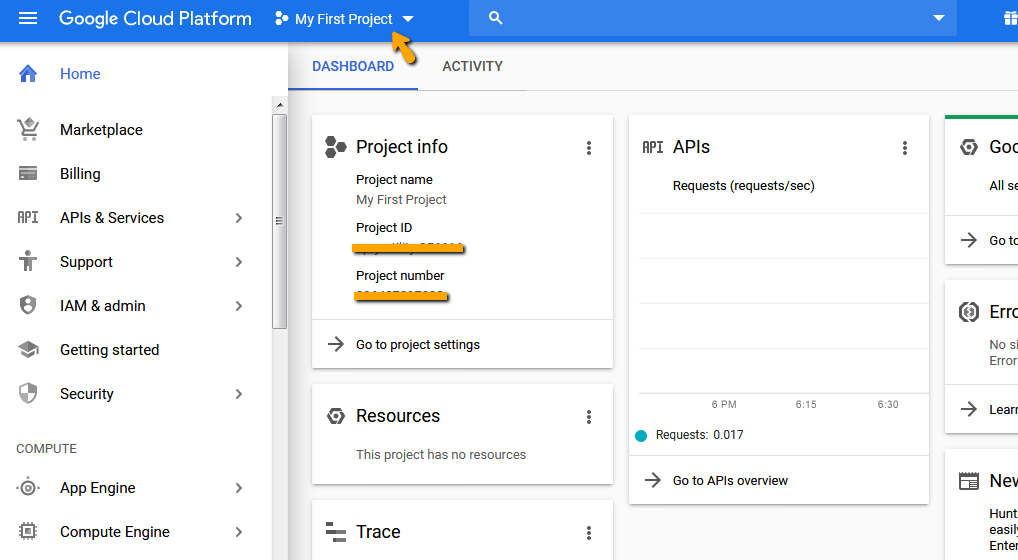The height and width of the screenshot is (560, 1018).
Task: Click the gift icon in header
Action: [x=1011, y=18]
